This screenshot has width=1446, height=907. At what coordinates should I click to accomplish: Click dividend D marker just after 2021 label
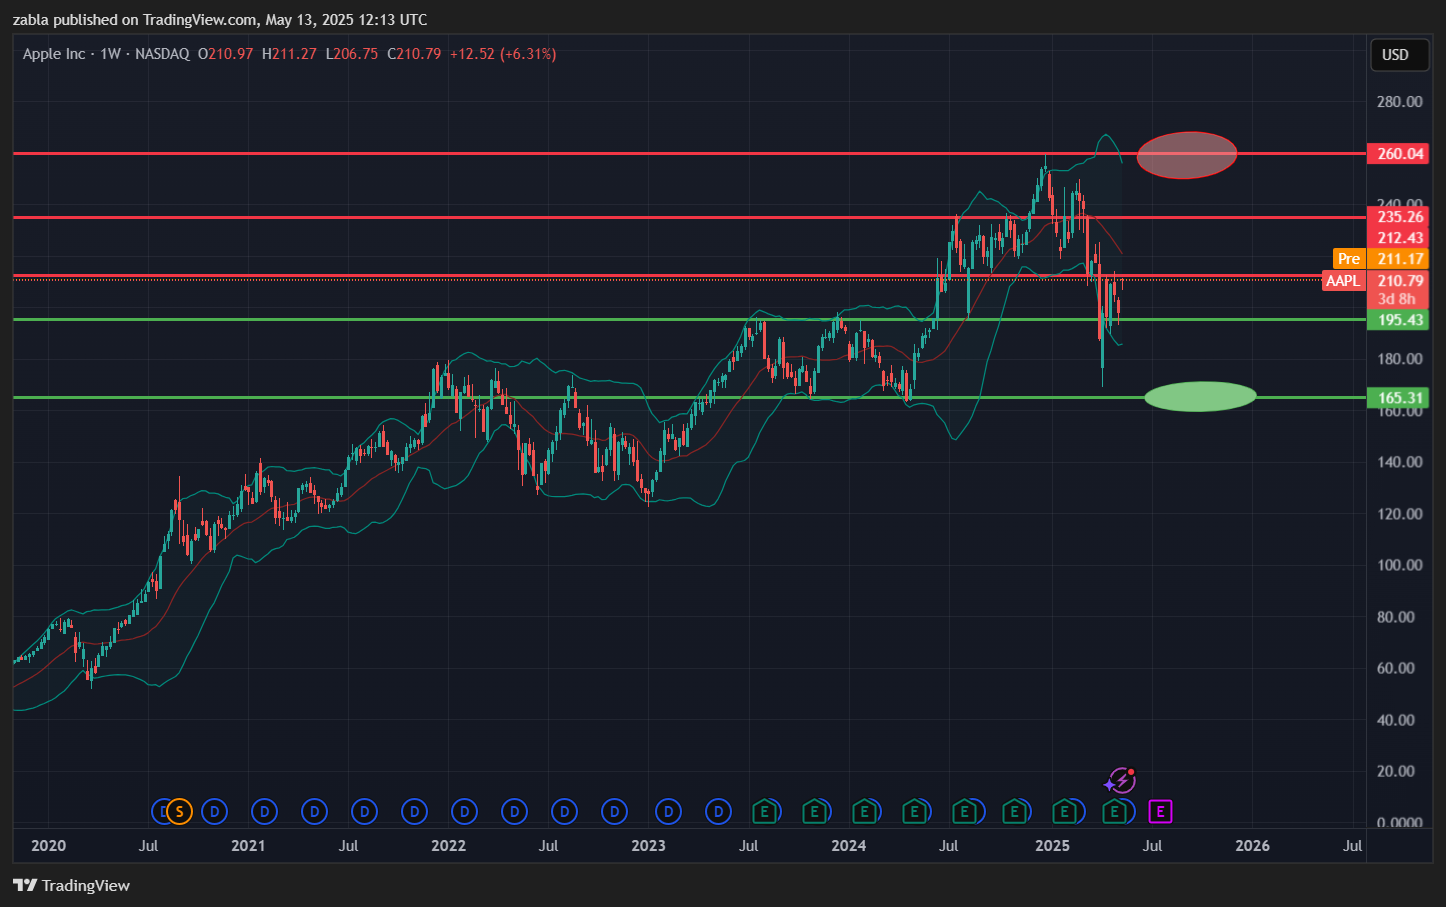(x=264, y=811)
